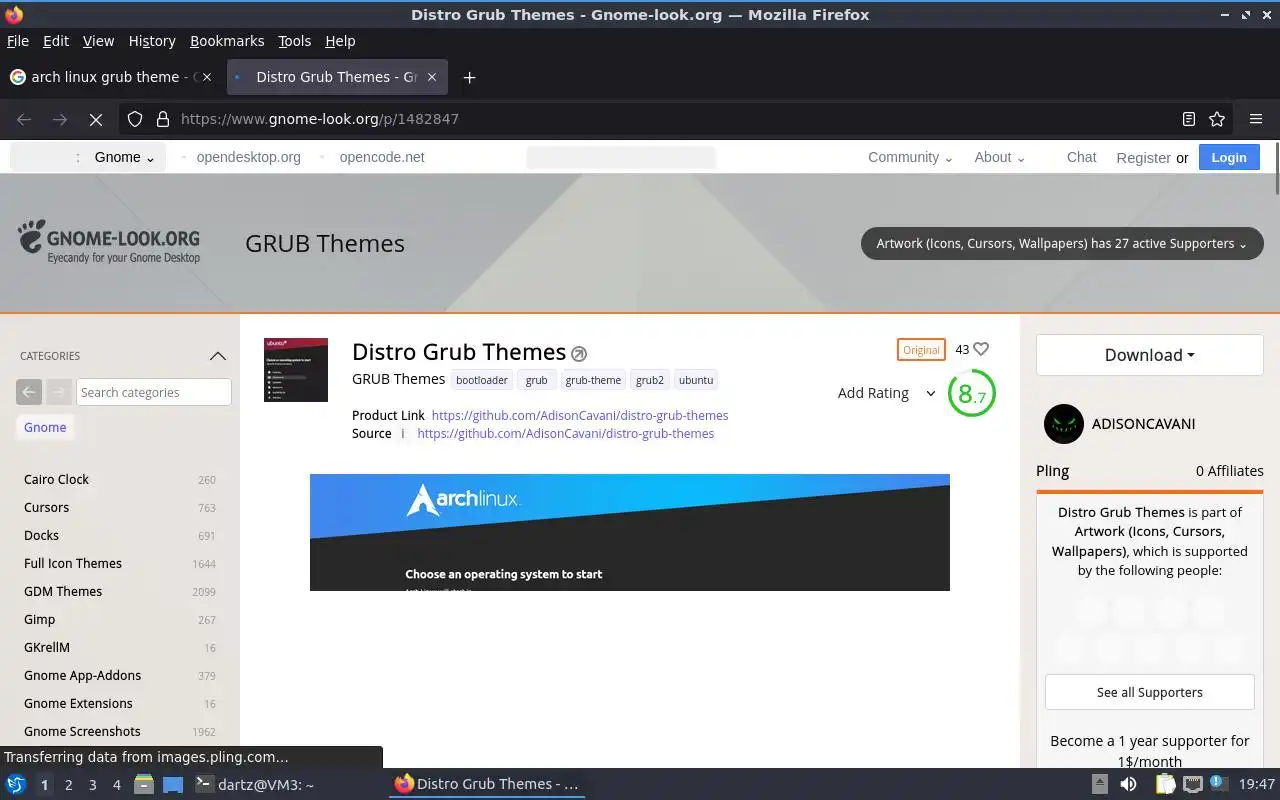
Task: Expand the hidden tray items arrow
Action: tap(1099, 784)
